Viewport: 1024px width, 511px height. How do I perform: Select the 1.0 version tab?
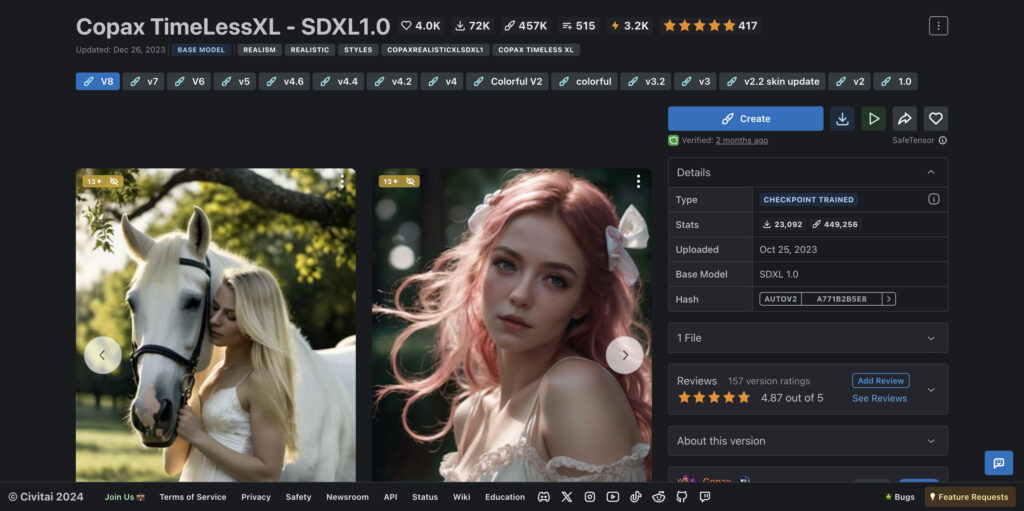895,82
